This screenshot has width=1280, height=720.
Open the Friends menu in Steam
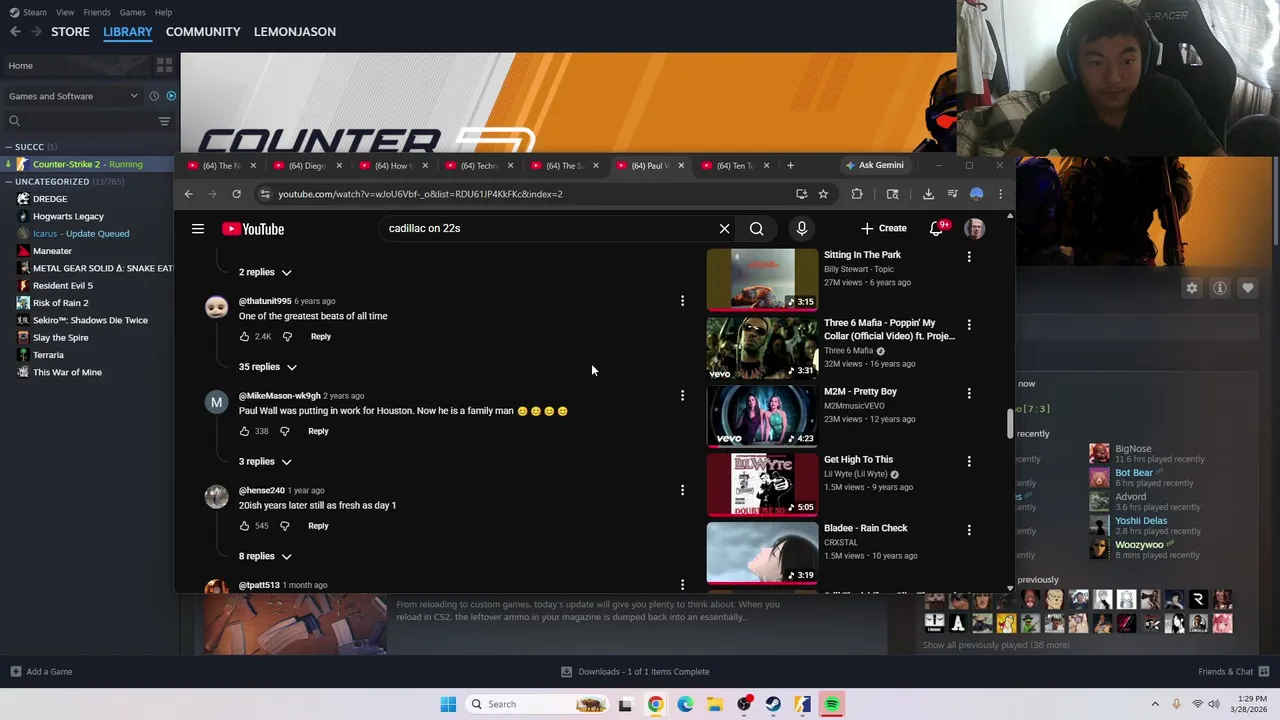(x=97, y=12)
